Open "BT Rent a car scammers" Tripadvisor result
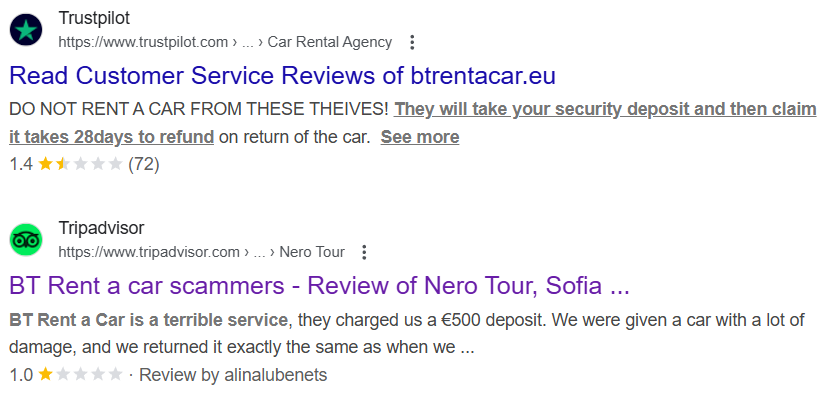 tap(319, 286)
